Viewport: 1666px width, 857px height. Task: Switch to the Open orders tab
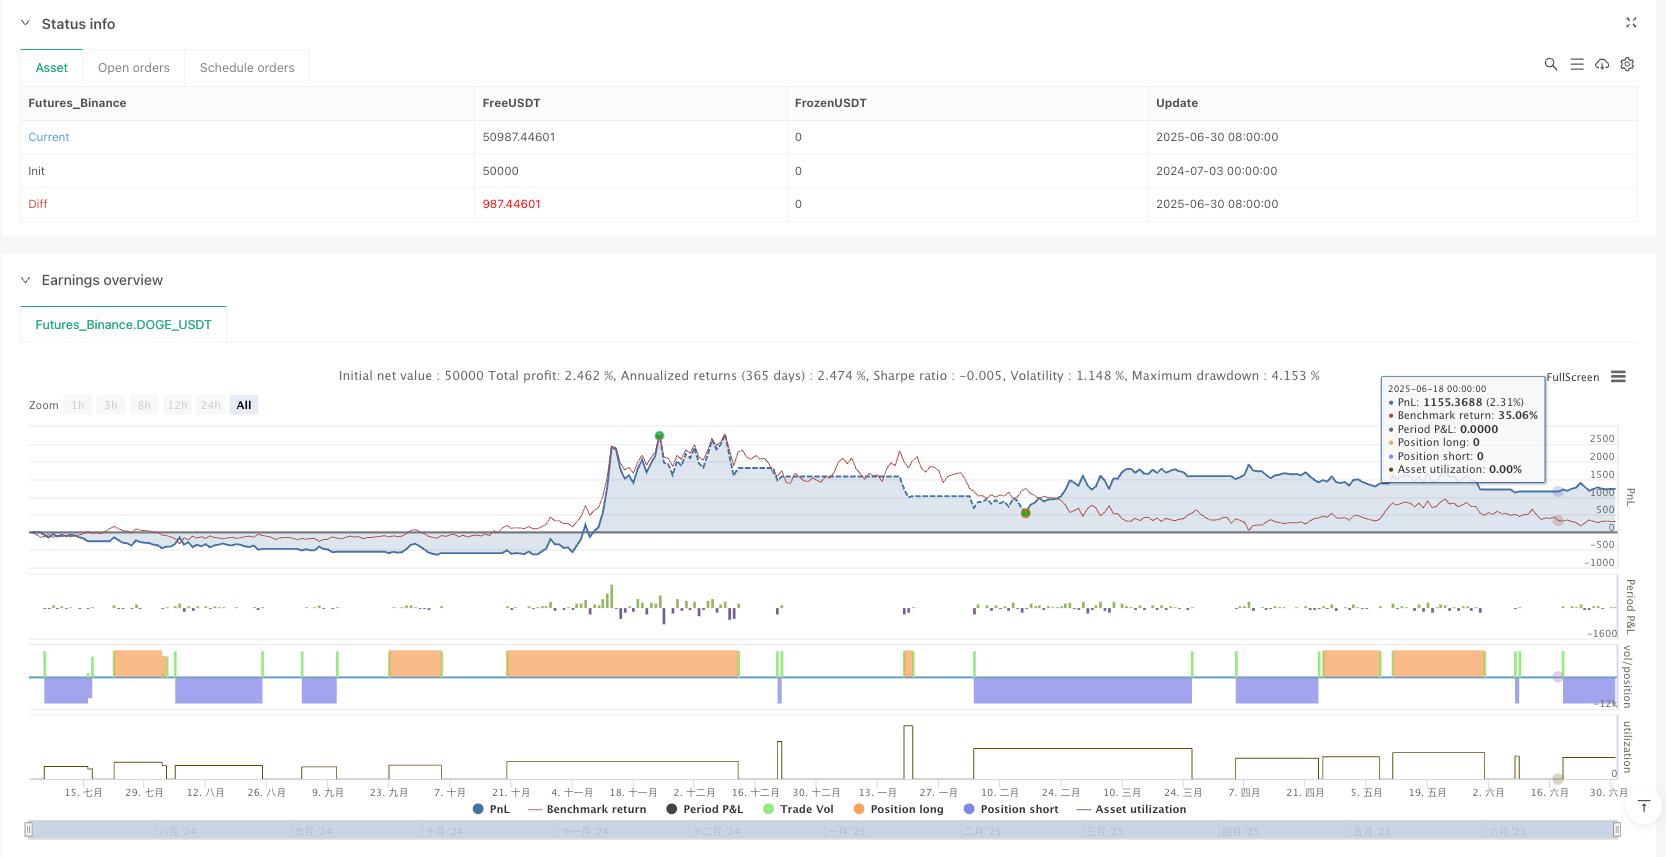134,68
